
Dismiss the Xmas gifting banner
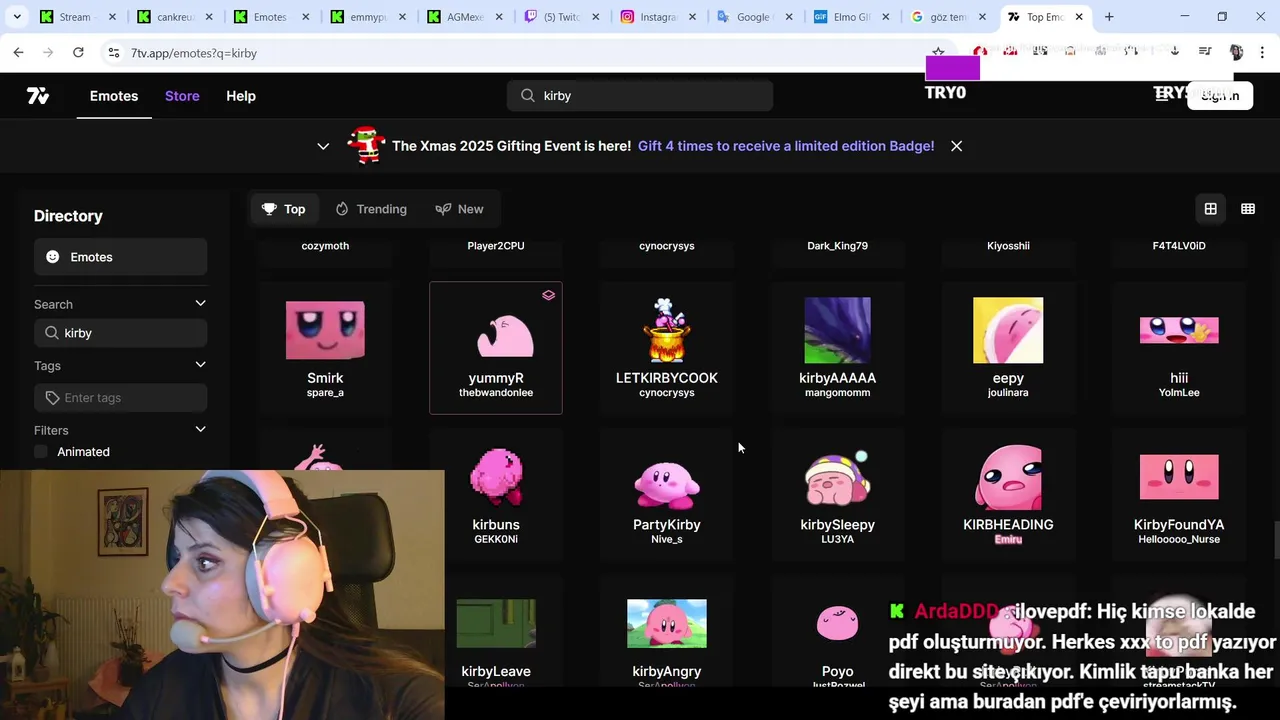tap(956, 146)
